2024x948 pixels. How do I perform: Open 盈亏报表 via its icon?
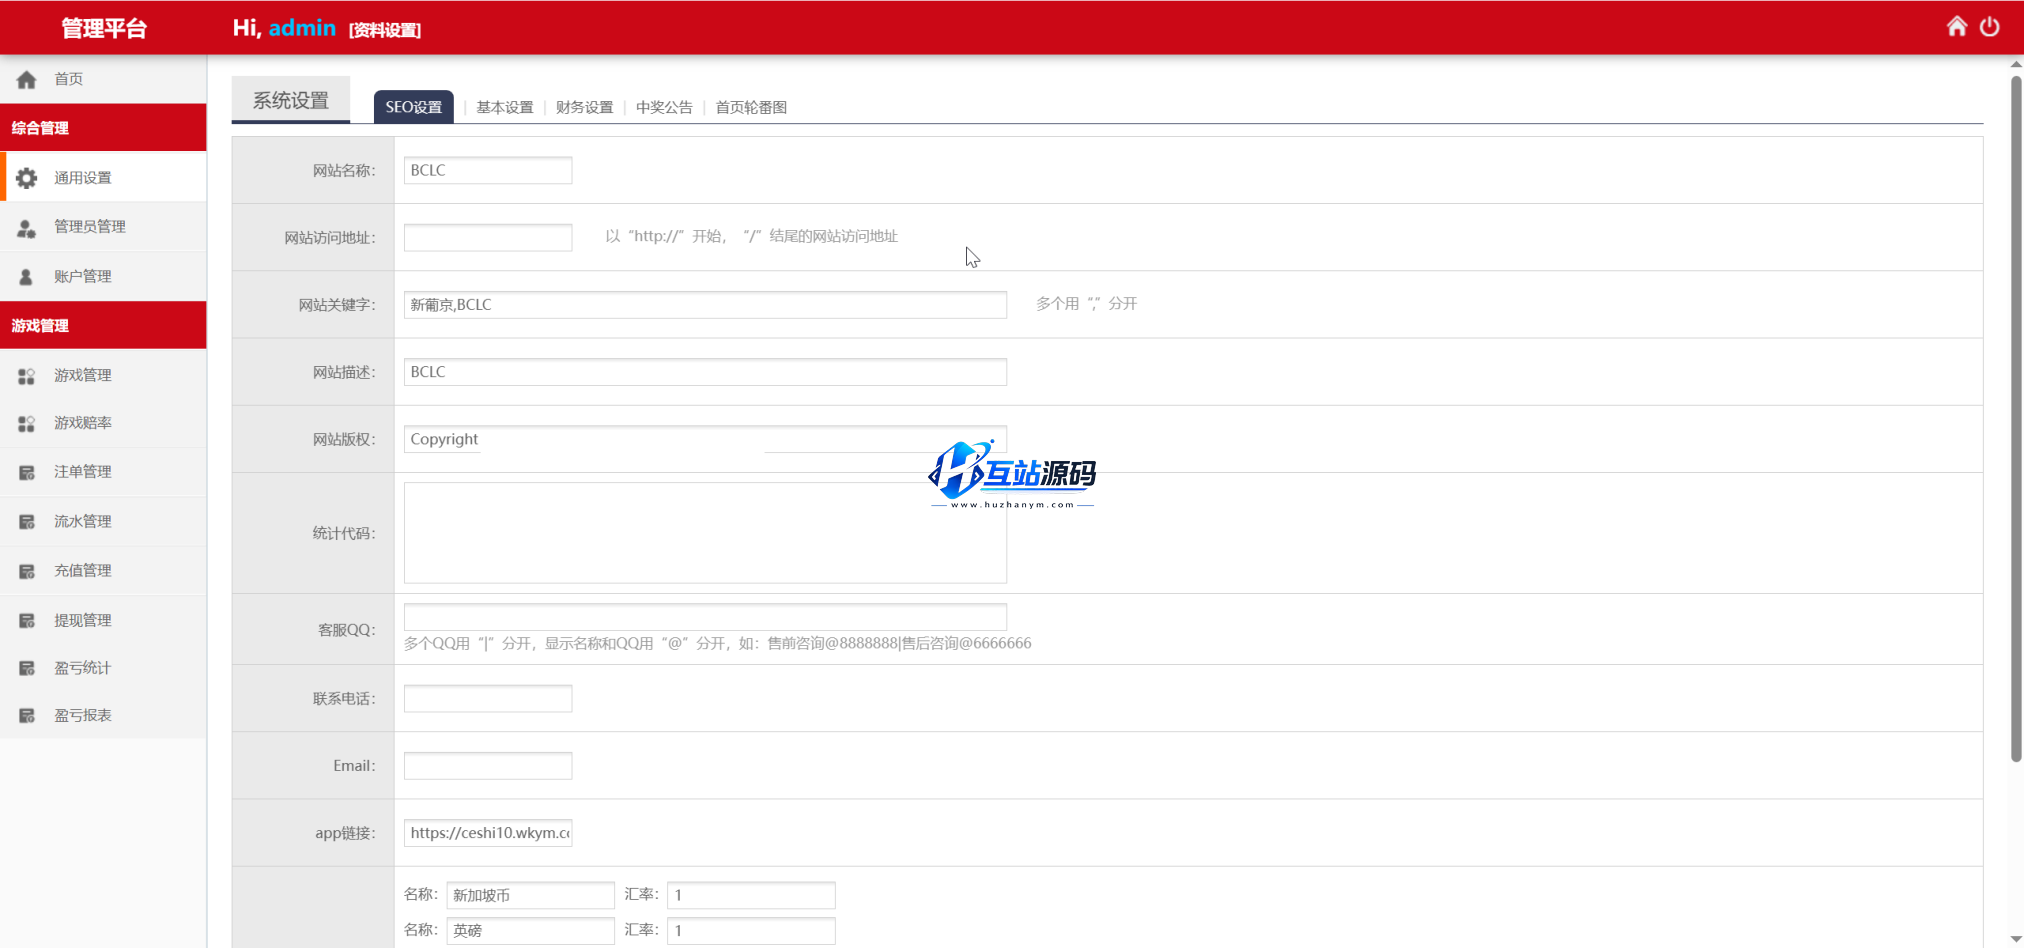(x=26, y=714)
